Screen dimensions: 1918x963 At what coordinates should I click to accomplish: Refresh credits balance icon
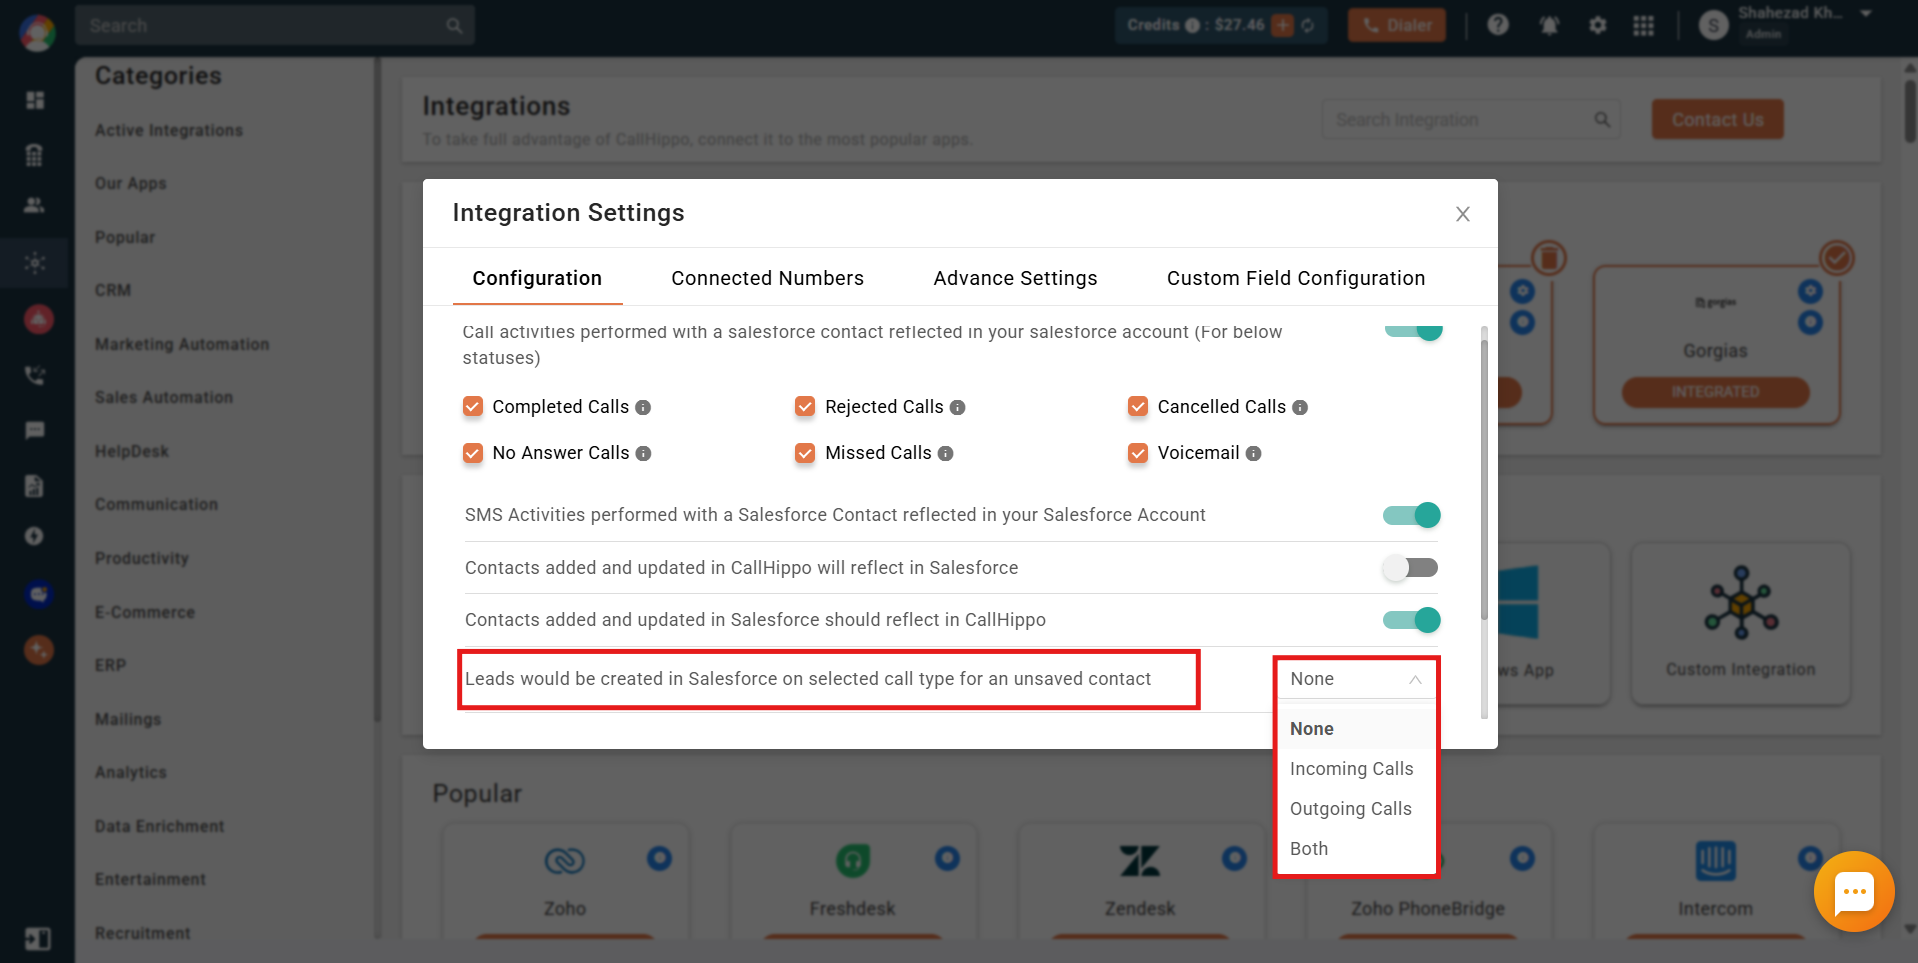pyautogui.click(x=1307, y=25)
